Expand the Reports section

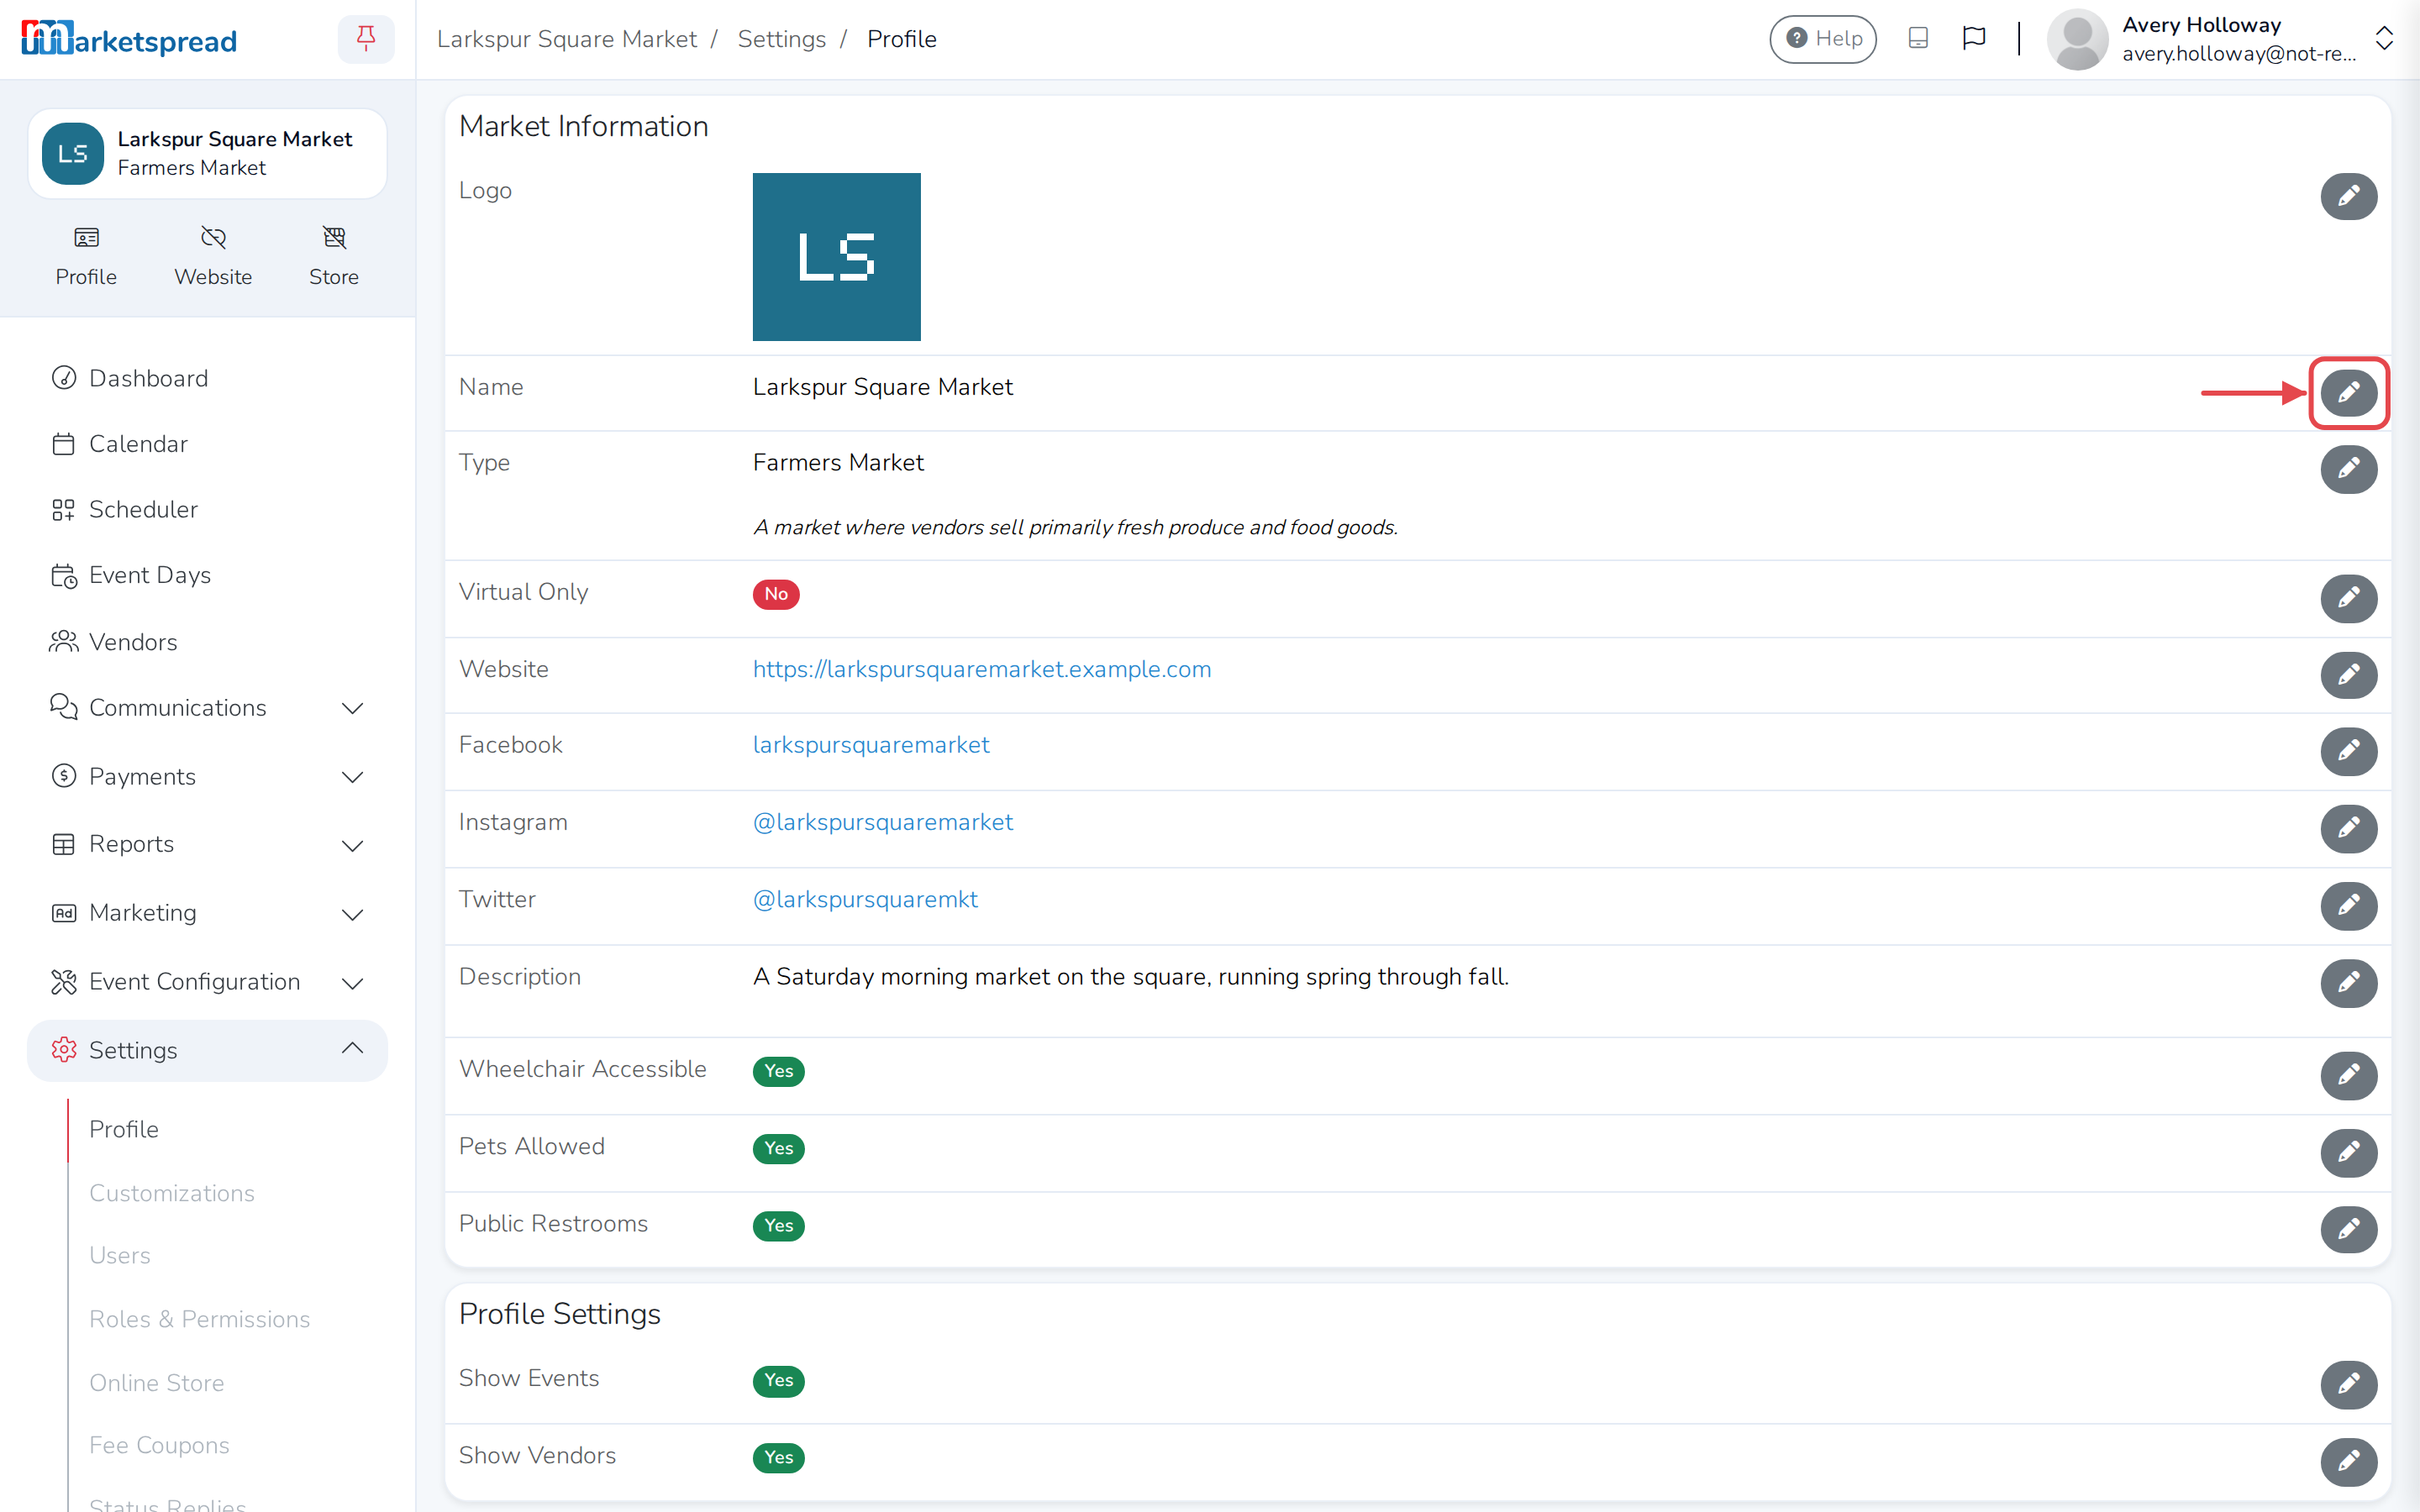point(208,845)
